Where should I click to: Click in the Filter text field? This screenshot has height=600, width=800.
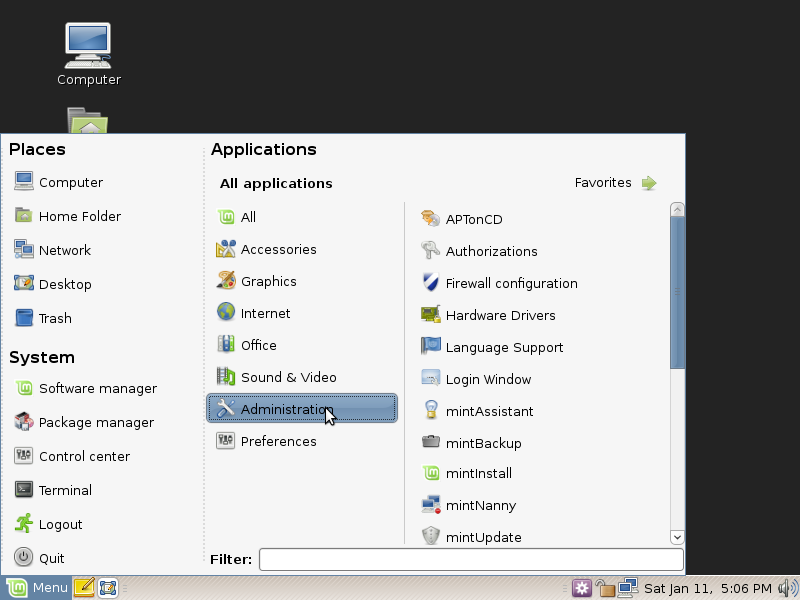(x=471, y=559)
